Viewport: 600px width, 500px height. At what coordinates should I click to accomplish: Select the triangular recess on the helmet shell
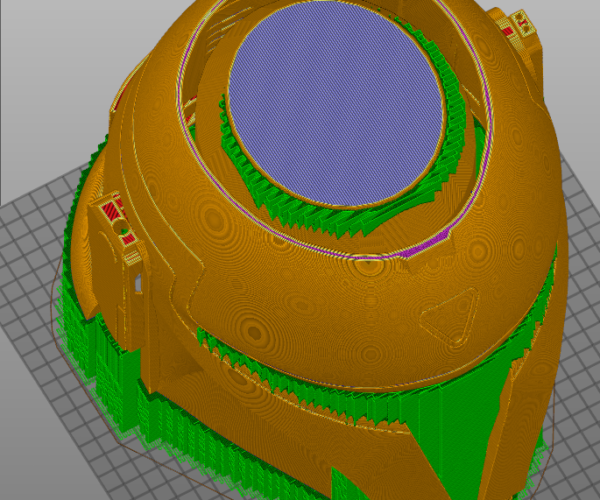click(x=450, y=316)
